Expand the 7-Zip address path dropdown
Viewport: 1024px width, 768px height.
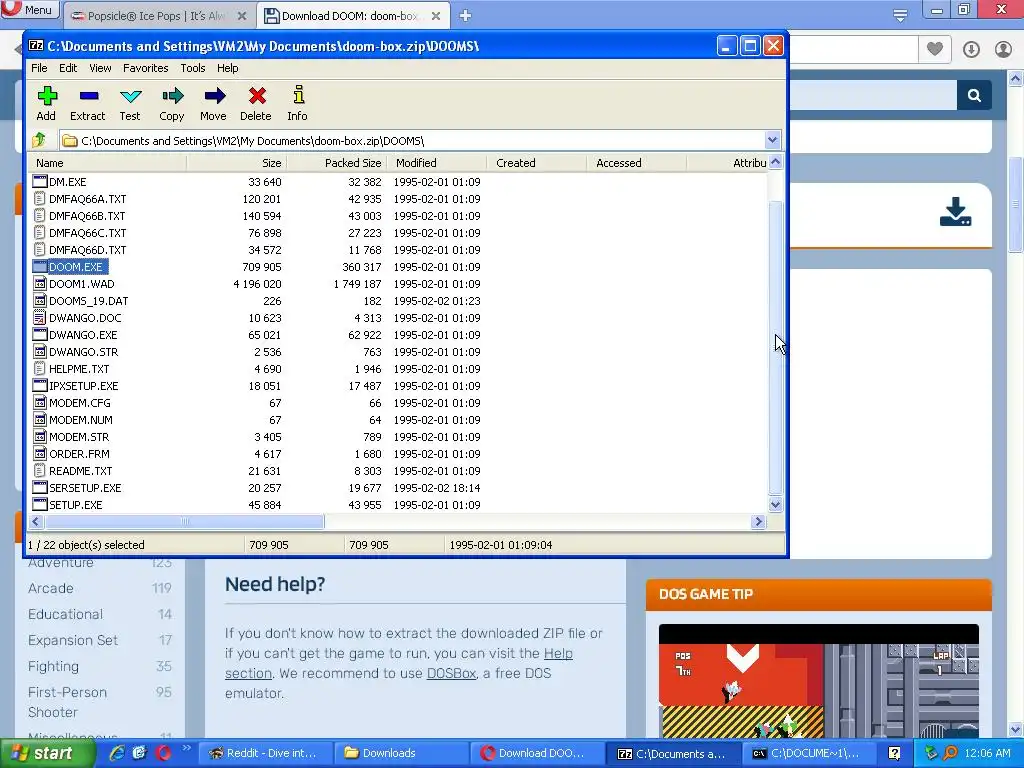click(773, 140)
